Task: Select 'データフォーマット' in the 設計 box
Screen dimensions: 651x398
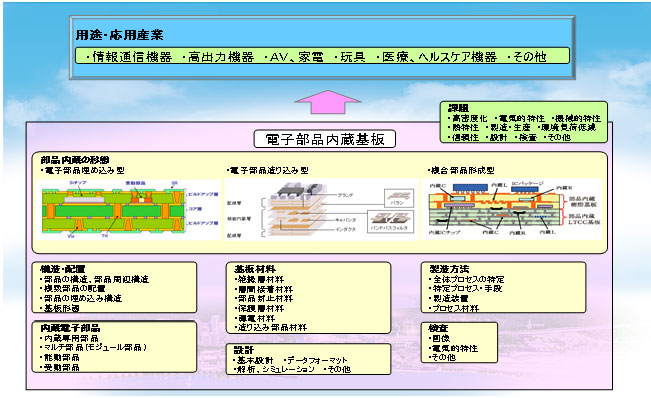Action: 317,360
